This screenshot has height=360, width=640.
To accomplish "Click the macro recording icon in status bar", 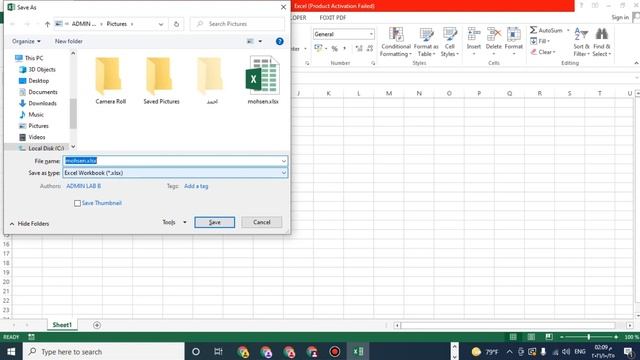I will [x=31, y=337].
